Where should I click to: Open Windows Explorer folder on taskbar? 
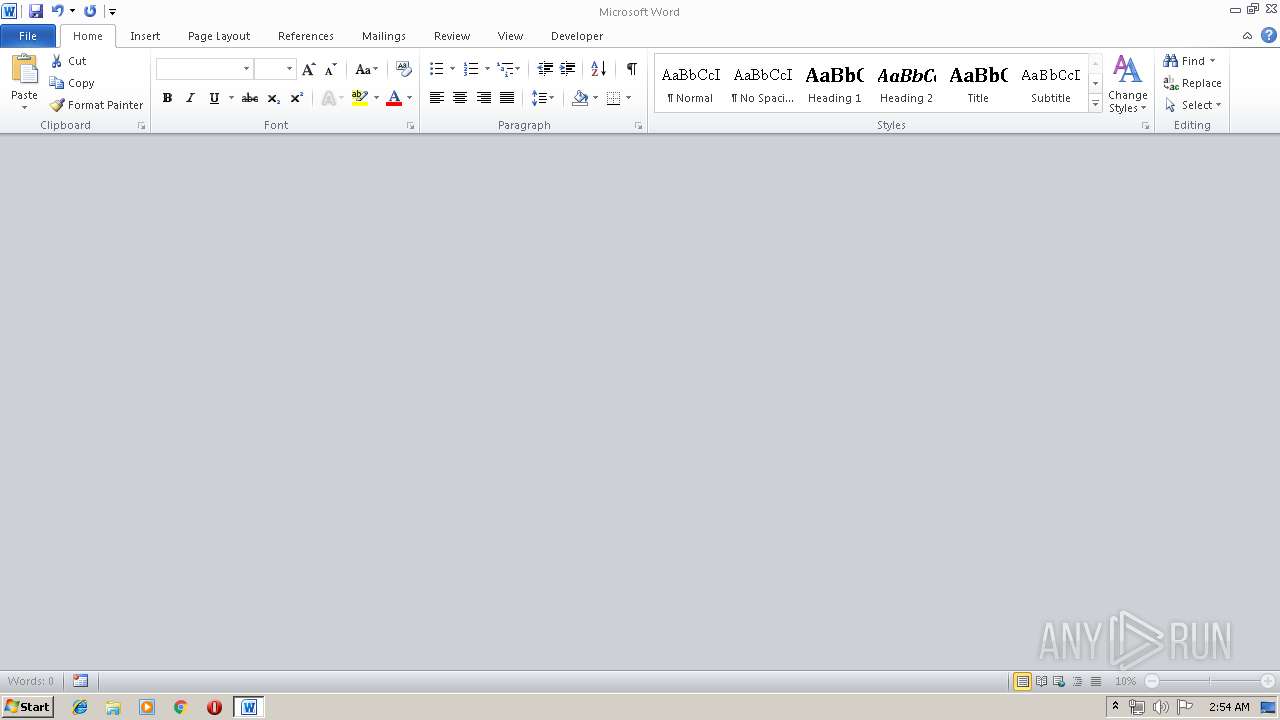113,707
